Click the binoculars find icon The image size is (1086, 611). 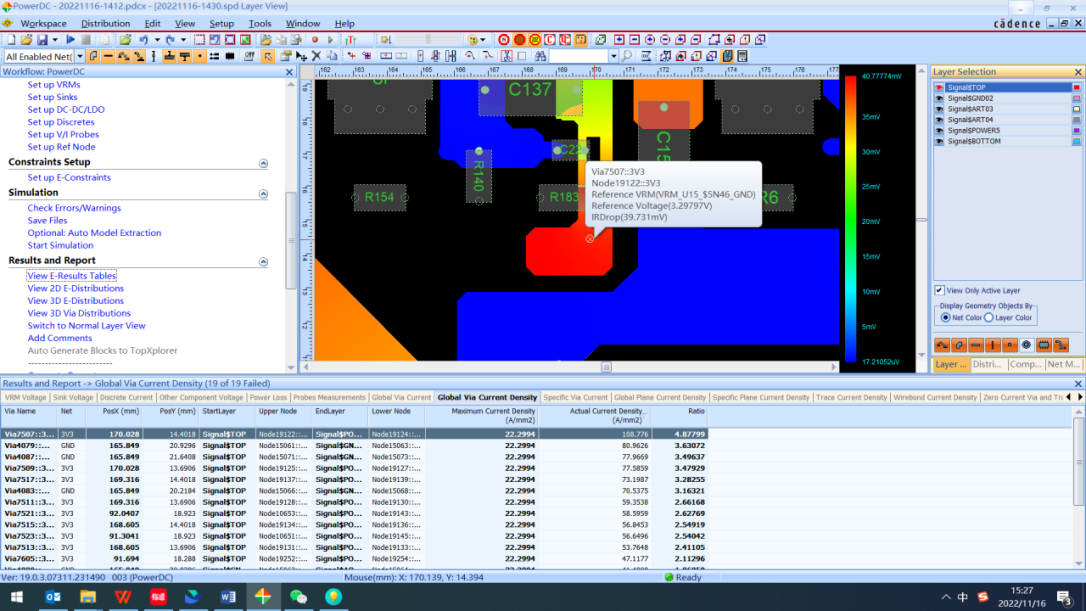[540, 56]
